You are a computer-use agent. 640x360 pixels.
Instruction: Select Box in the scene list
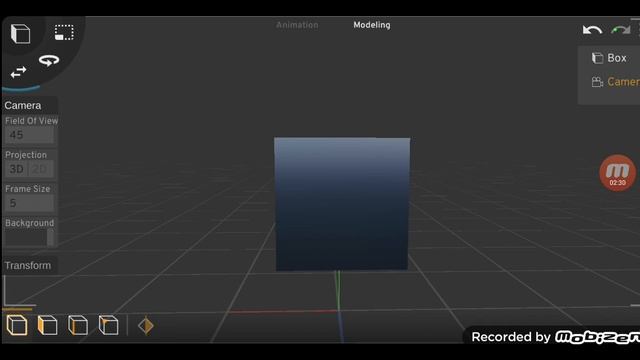617,58
